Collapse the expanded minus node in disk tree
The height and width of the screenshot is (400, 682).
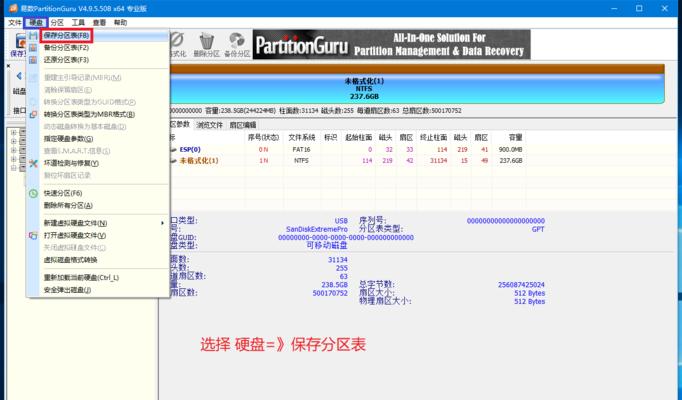click(x=14, y=168)
